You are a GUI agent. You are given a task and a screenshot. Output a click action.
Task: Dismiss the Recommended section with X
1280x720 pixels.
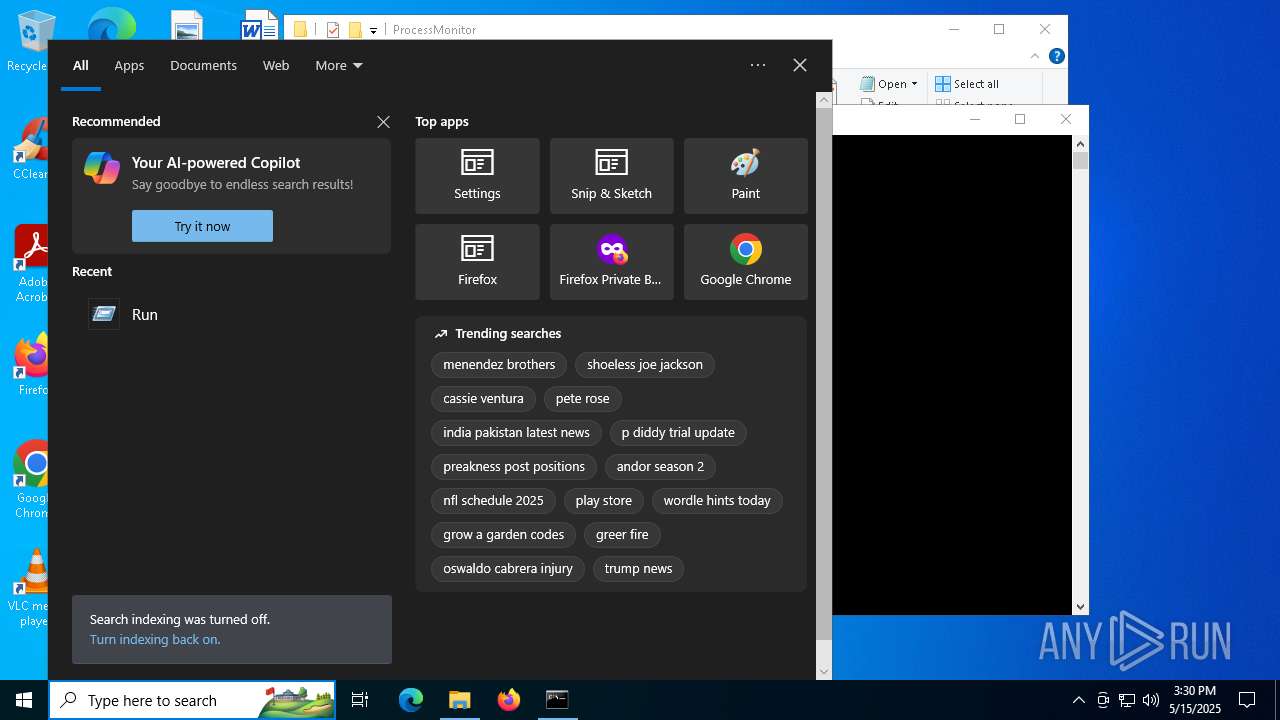383,121
